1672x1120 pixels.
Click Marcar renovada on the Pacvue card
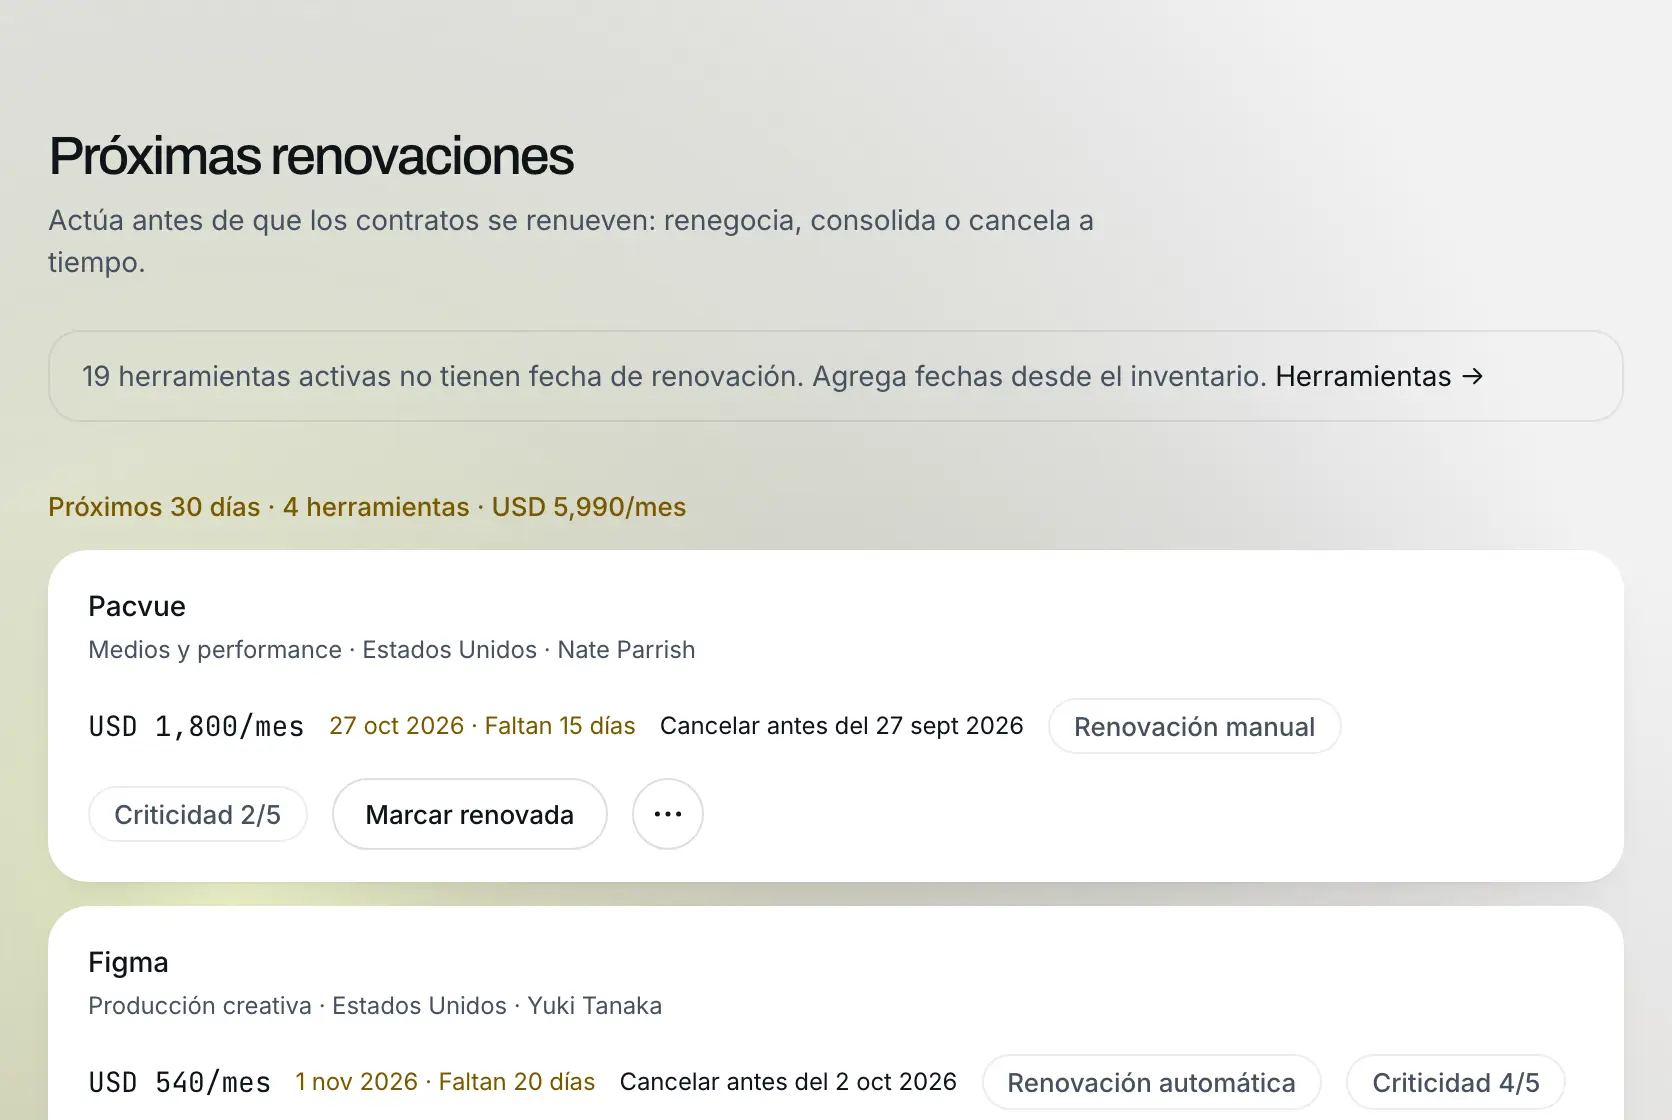coord(470,814)
